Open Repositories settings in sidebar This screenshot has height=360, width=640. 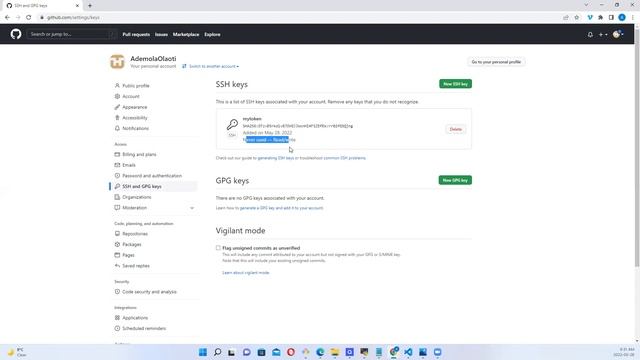pyautogui.click(x=135, y=233)
